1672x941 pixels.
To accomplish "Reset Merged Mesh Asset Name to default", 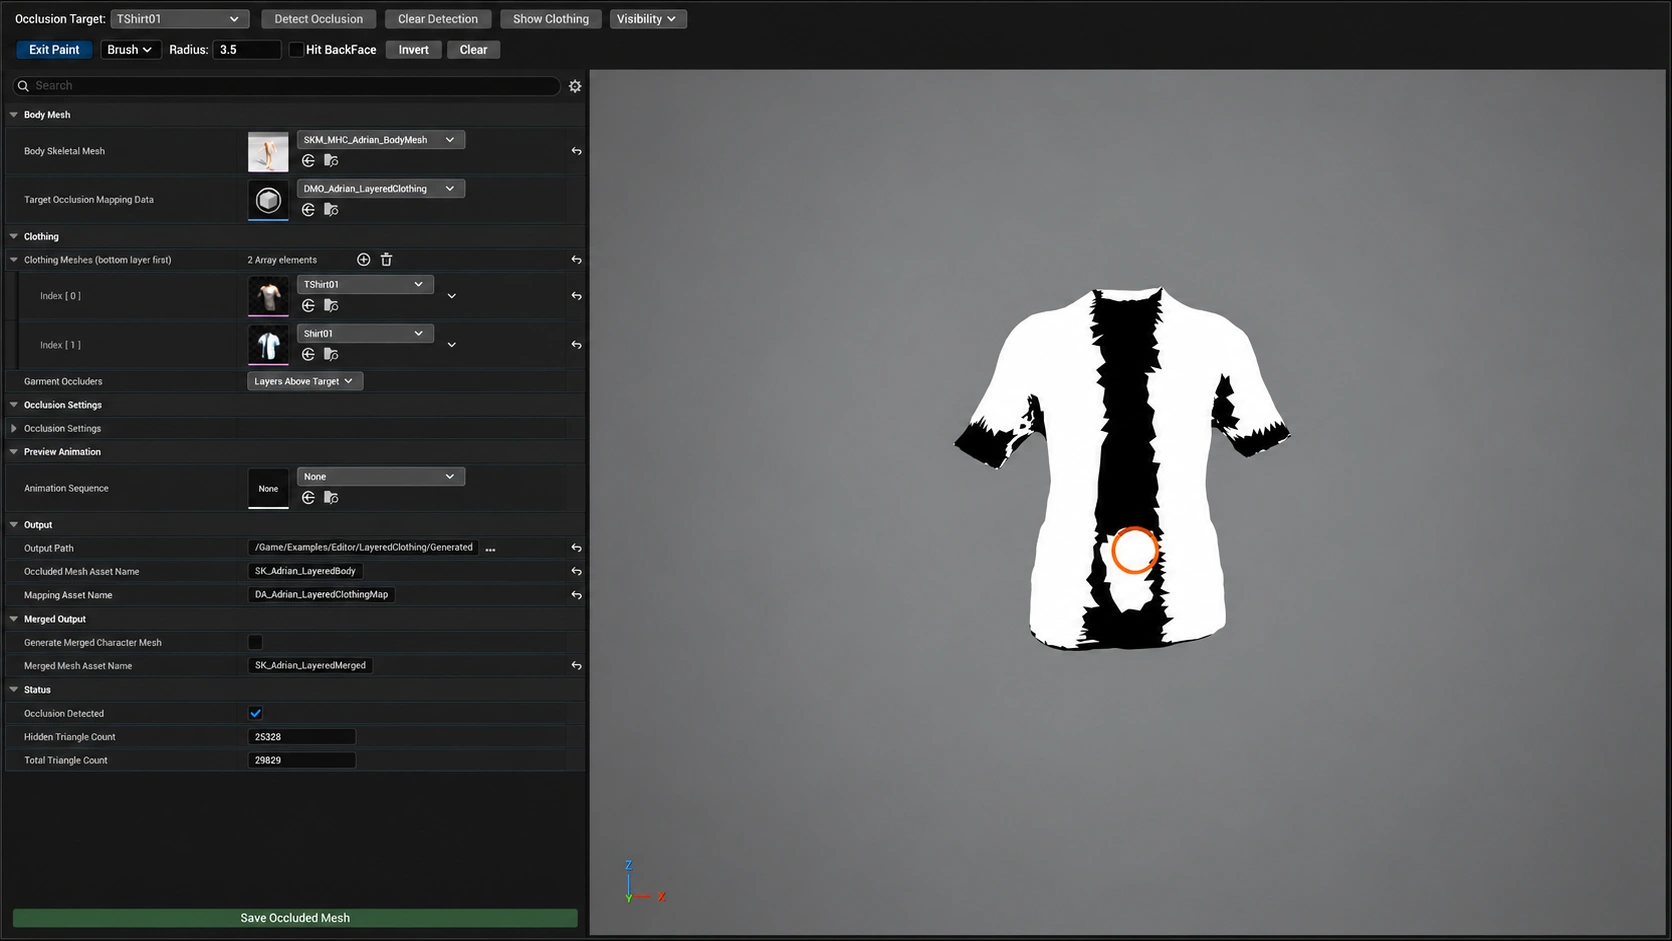I will click(x=576, y=666).
